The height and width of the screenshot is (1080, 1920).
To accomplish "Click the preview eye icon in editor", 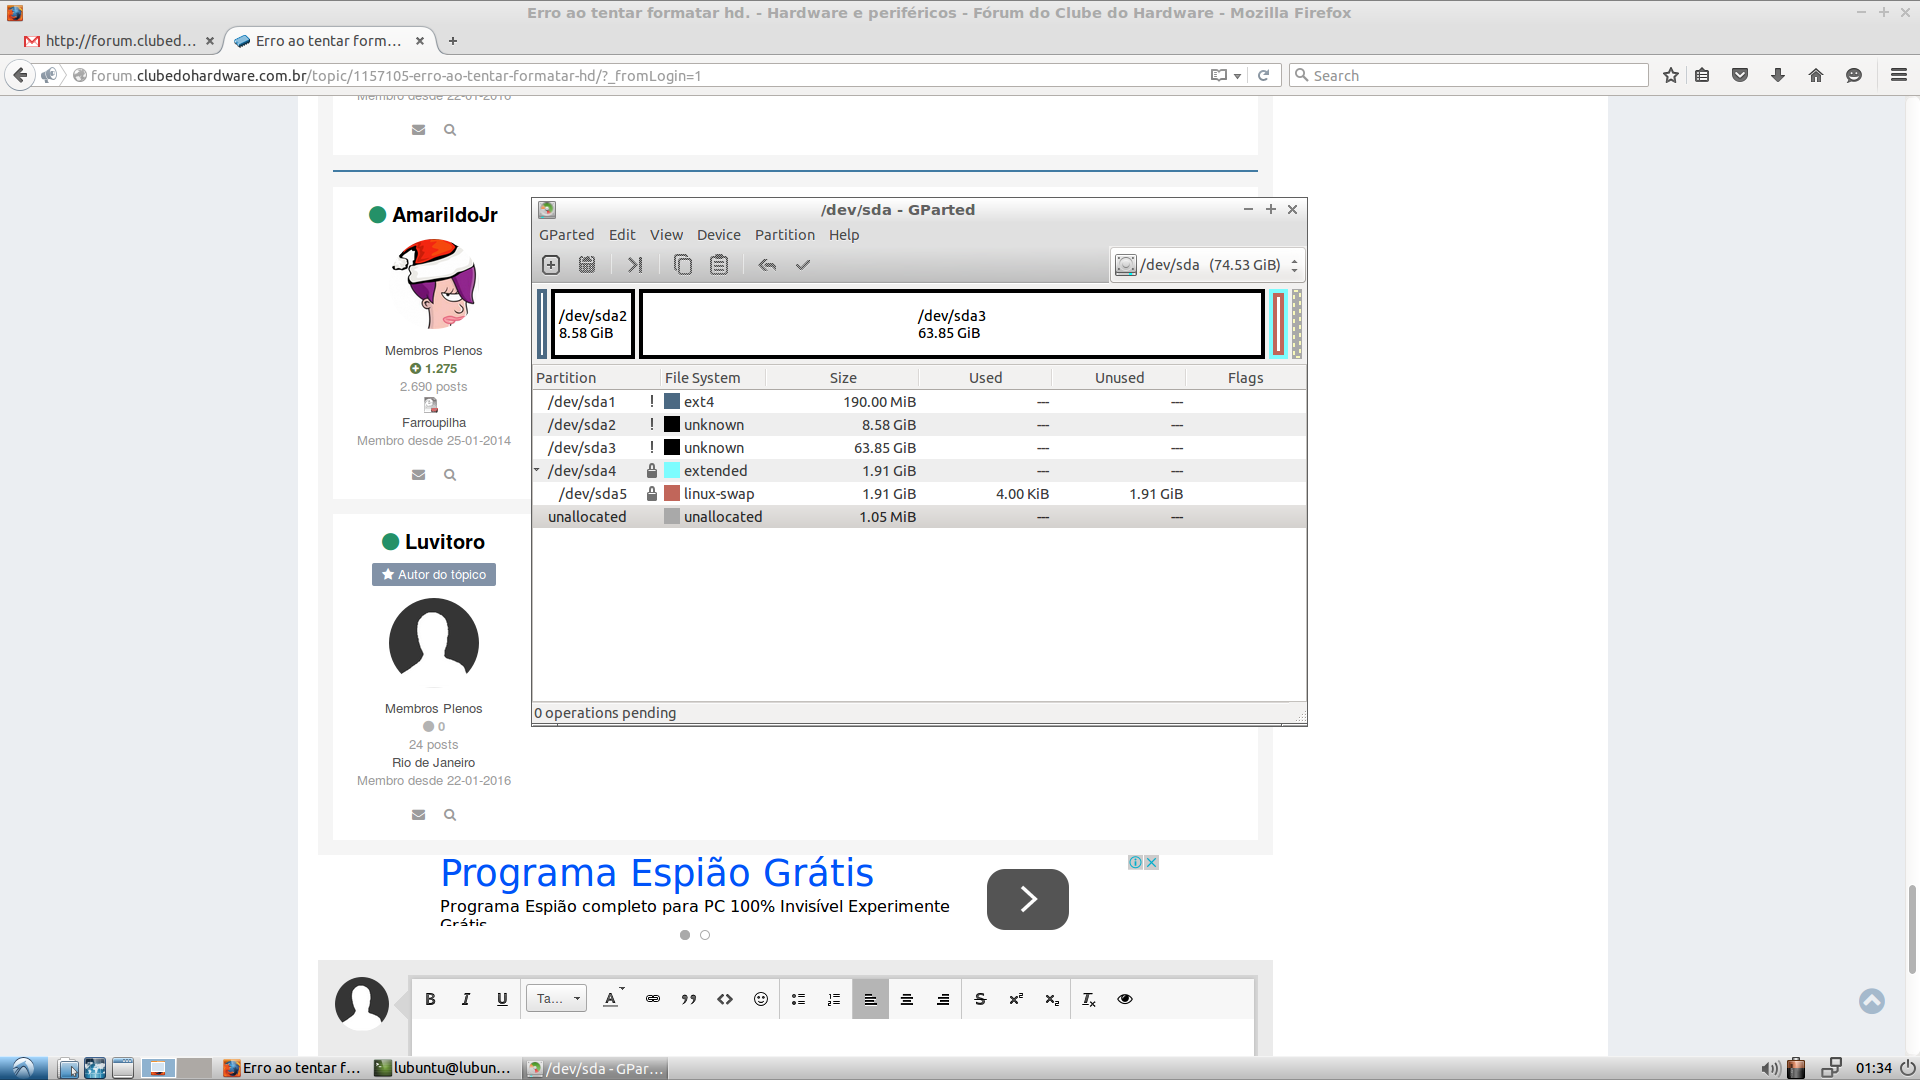I will 1125,999.
